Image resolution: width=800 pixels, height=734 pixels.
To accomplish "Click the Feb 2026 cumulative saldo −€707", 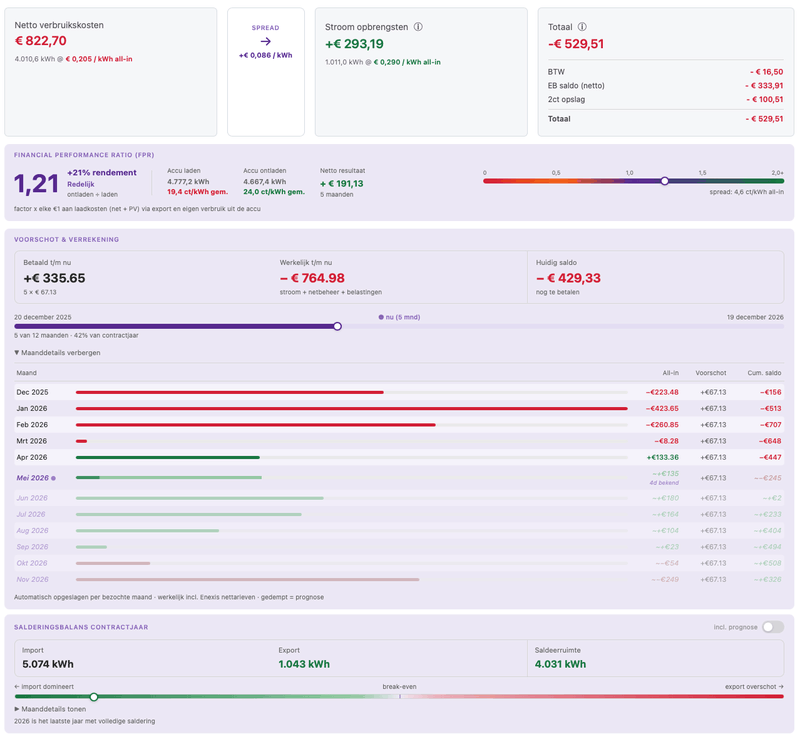I will click(x=770, y=425).
